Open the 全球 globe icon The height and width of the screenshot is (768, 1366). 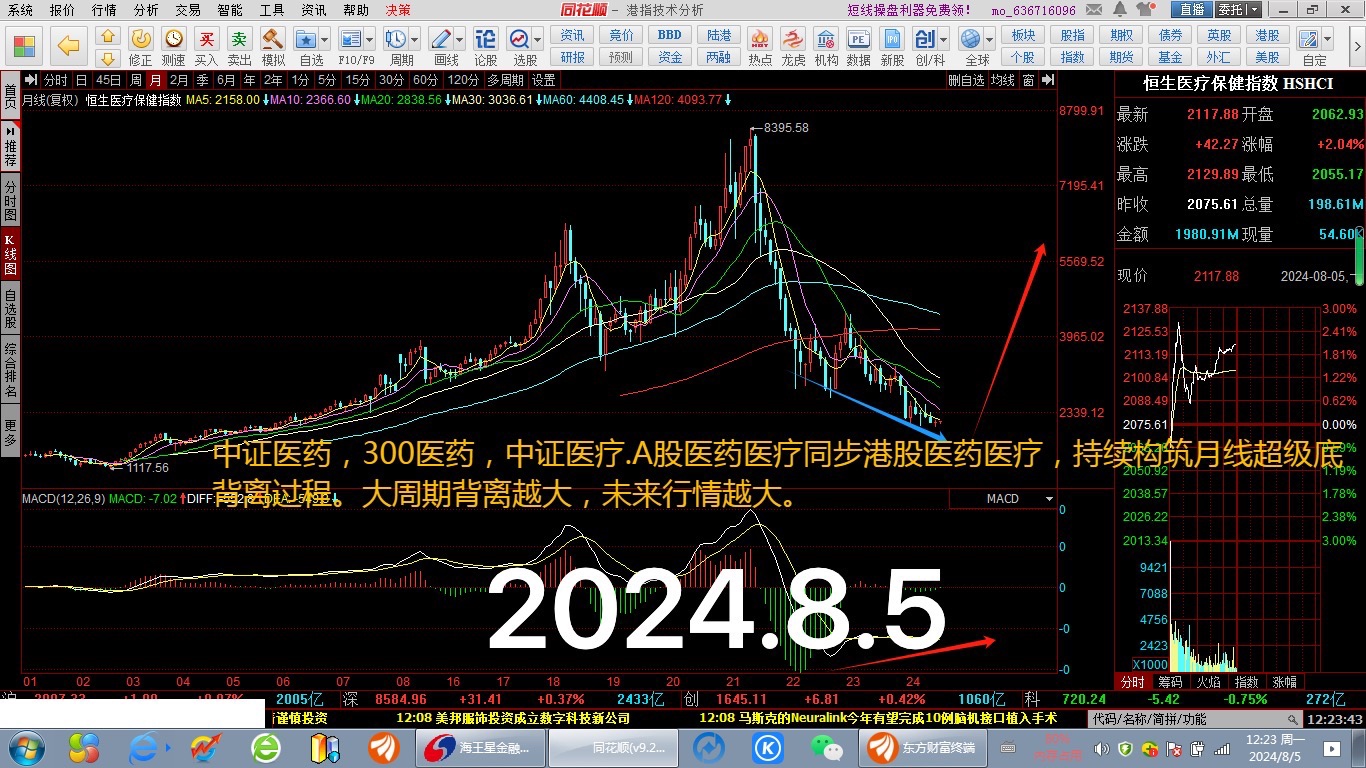970,38
